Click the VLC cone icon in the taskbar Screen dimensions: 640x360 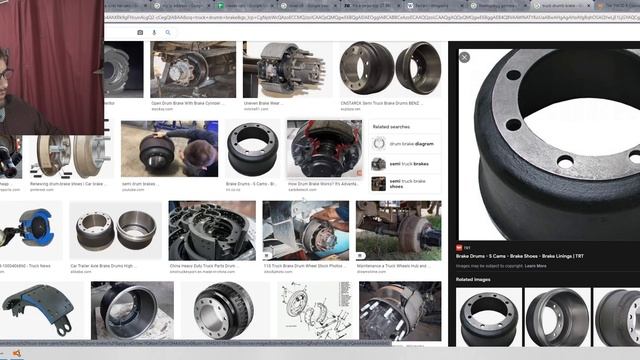(17, 353)
